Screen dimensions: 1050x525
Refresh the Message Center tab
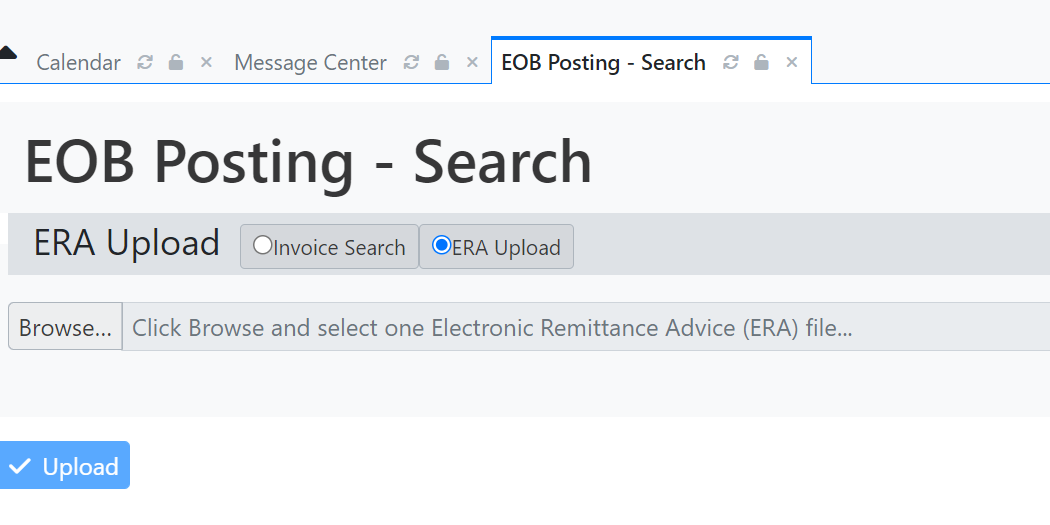click(x=411, y=63)
